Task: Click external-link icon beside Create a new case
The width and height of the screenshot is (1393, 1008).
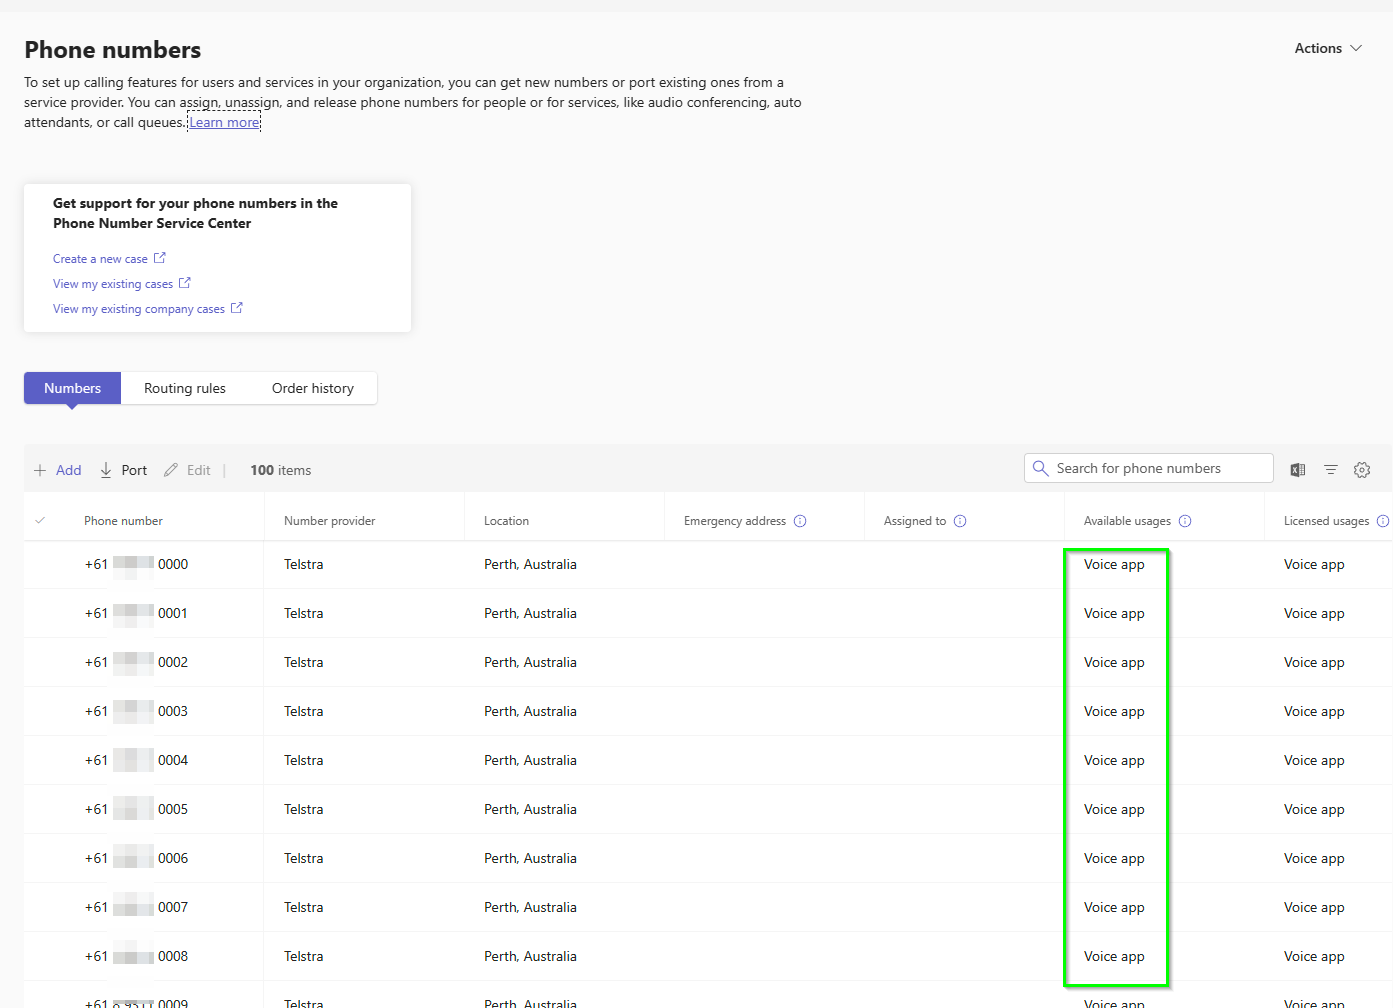Action: 160,258
